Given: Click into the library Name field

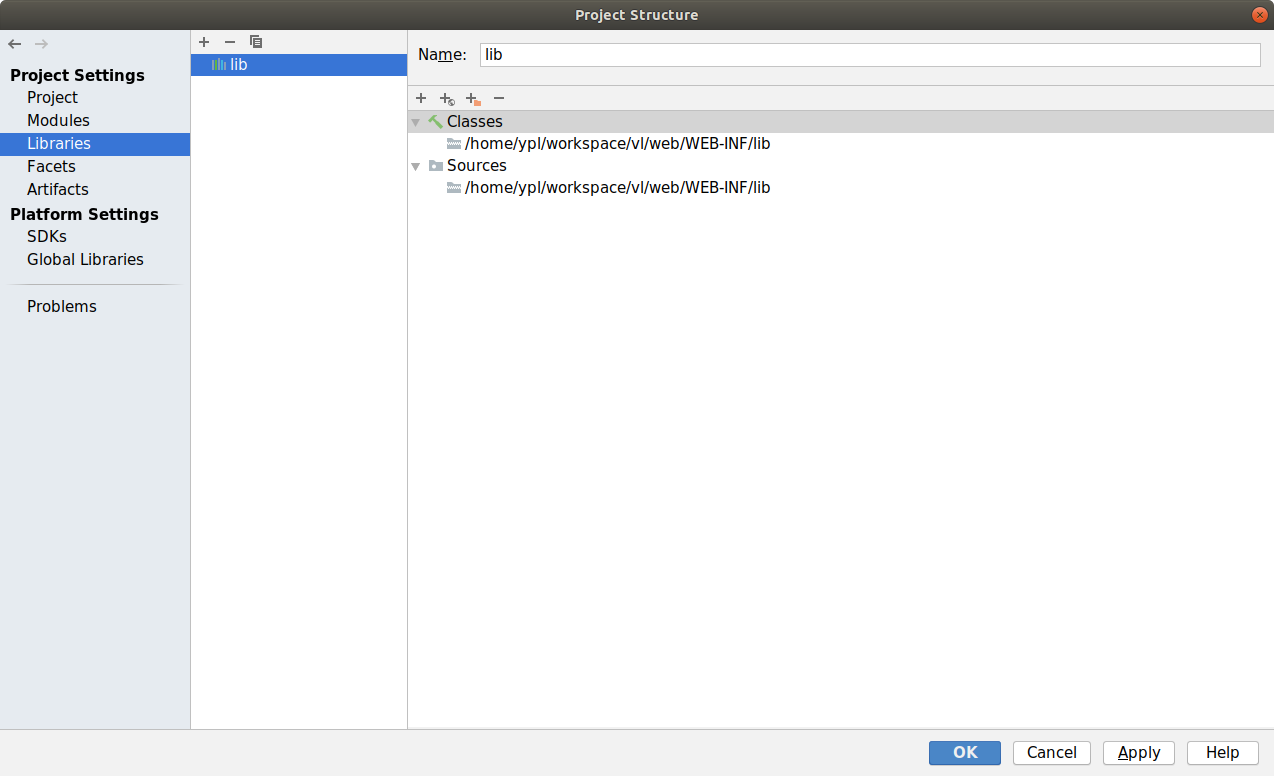Looking at the screenshot, I should [x=870, y=55].
